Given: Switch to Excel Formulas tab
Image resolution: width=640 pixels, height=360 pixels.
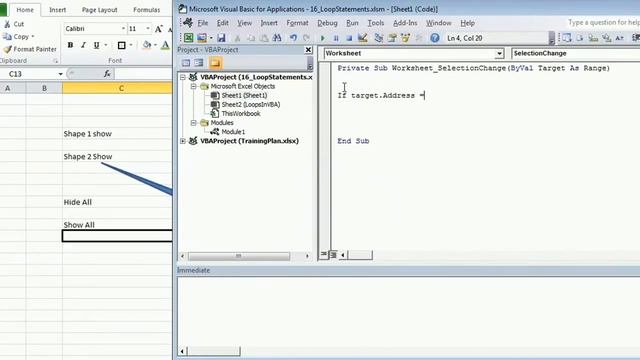Looking at the screenshot, I should click(147, 10).
